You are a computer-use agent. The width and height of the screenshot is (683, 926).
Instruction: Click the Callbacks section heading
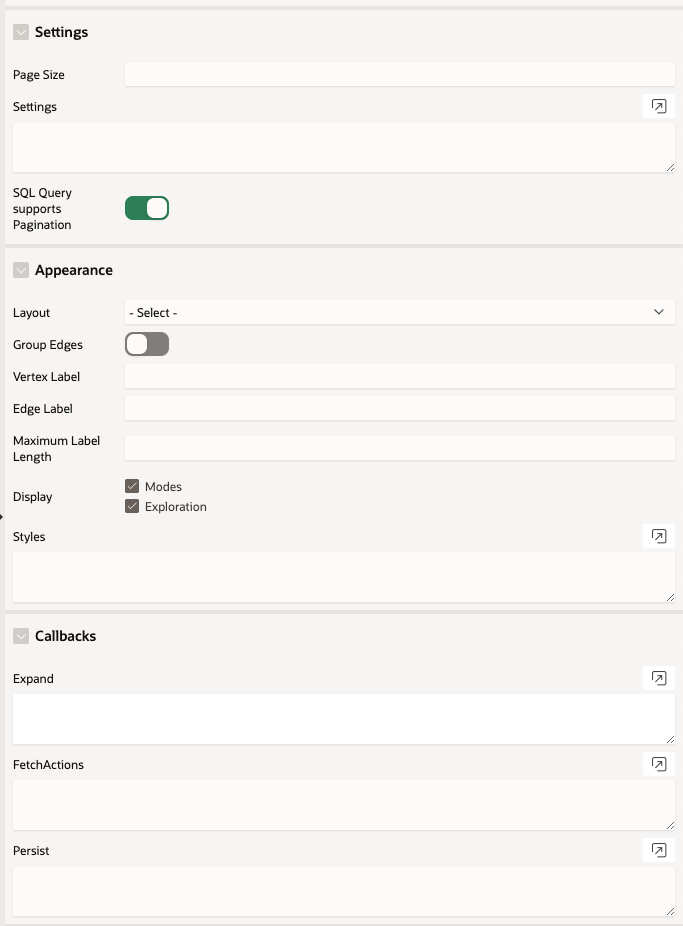[66, 636]
